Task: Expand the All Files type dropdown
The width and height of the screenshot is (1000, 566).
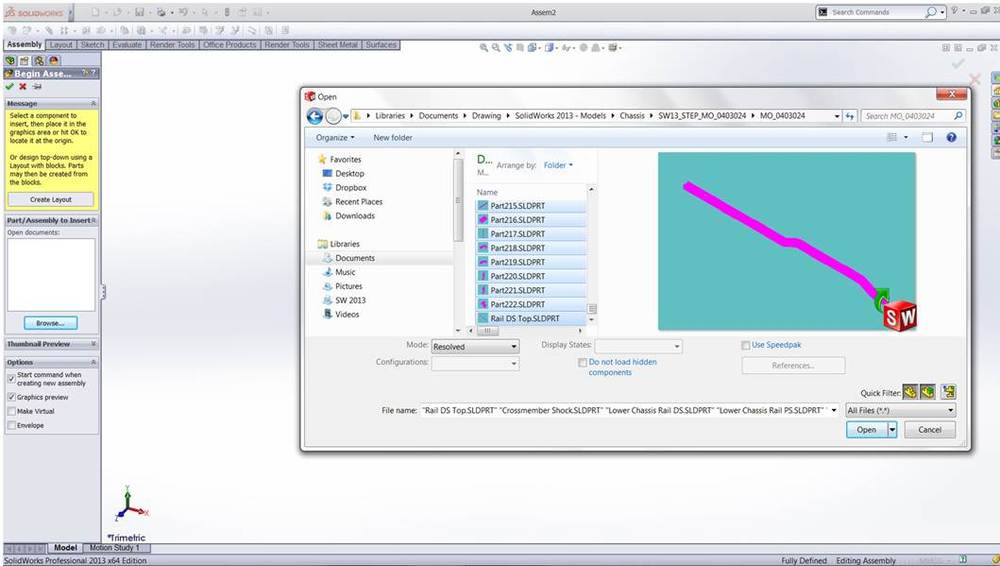Action: [900, 410]
